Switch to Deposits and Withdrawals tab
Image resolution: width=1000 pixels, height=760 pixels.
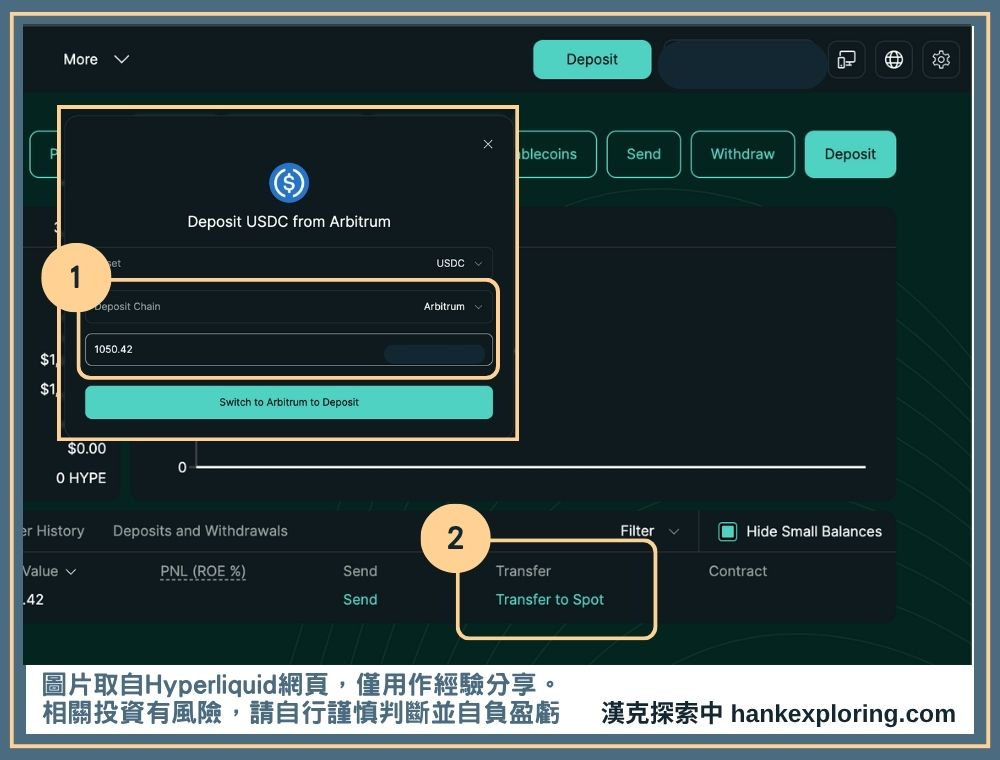coord(200,531)
